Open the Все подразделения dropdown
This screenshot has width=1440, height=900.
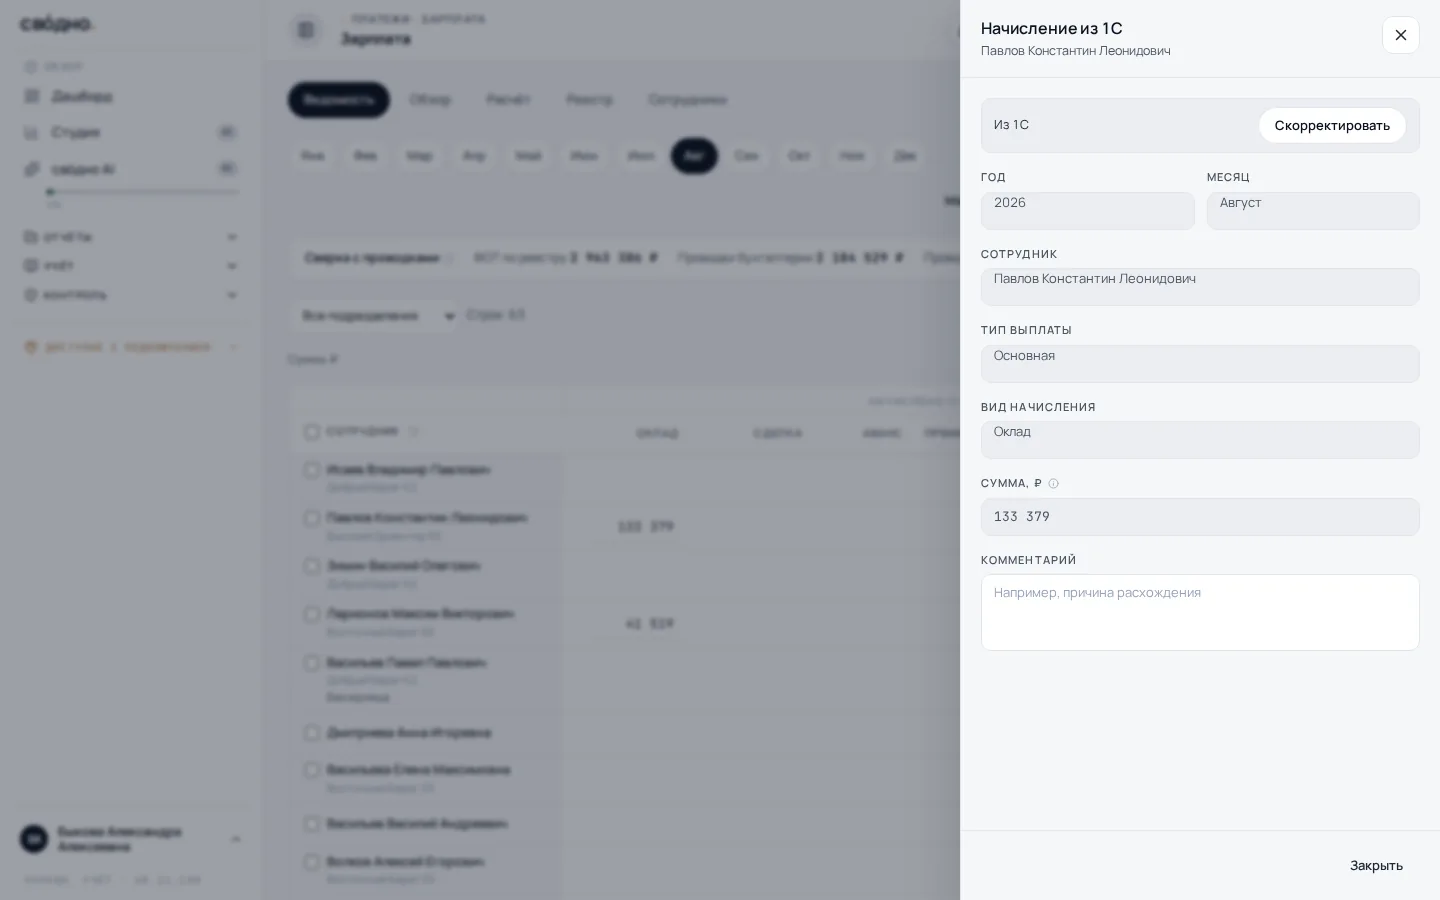tap(377, 316)
